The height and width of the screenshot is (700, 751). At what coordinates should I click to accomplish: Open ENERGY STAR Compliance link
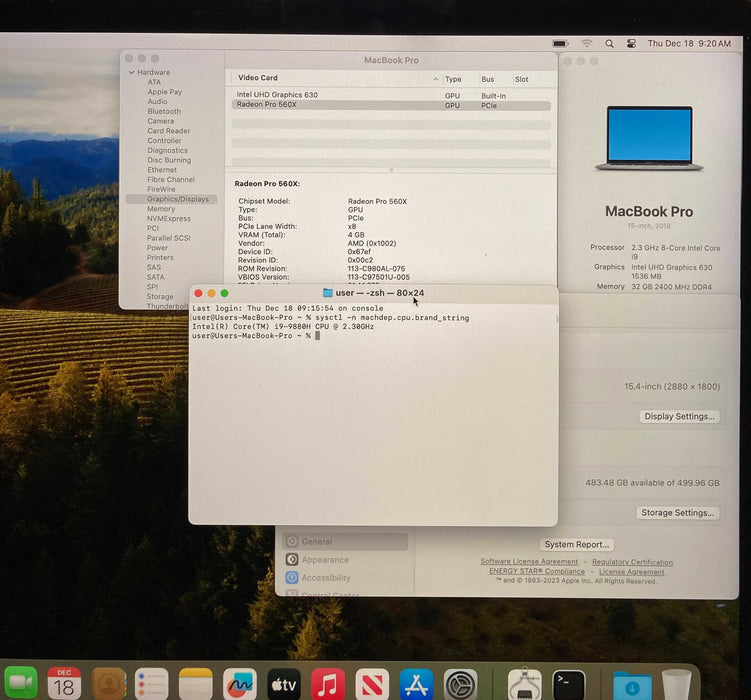point(537,571)
